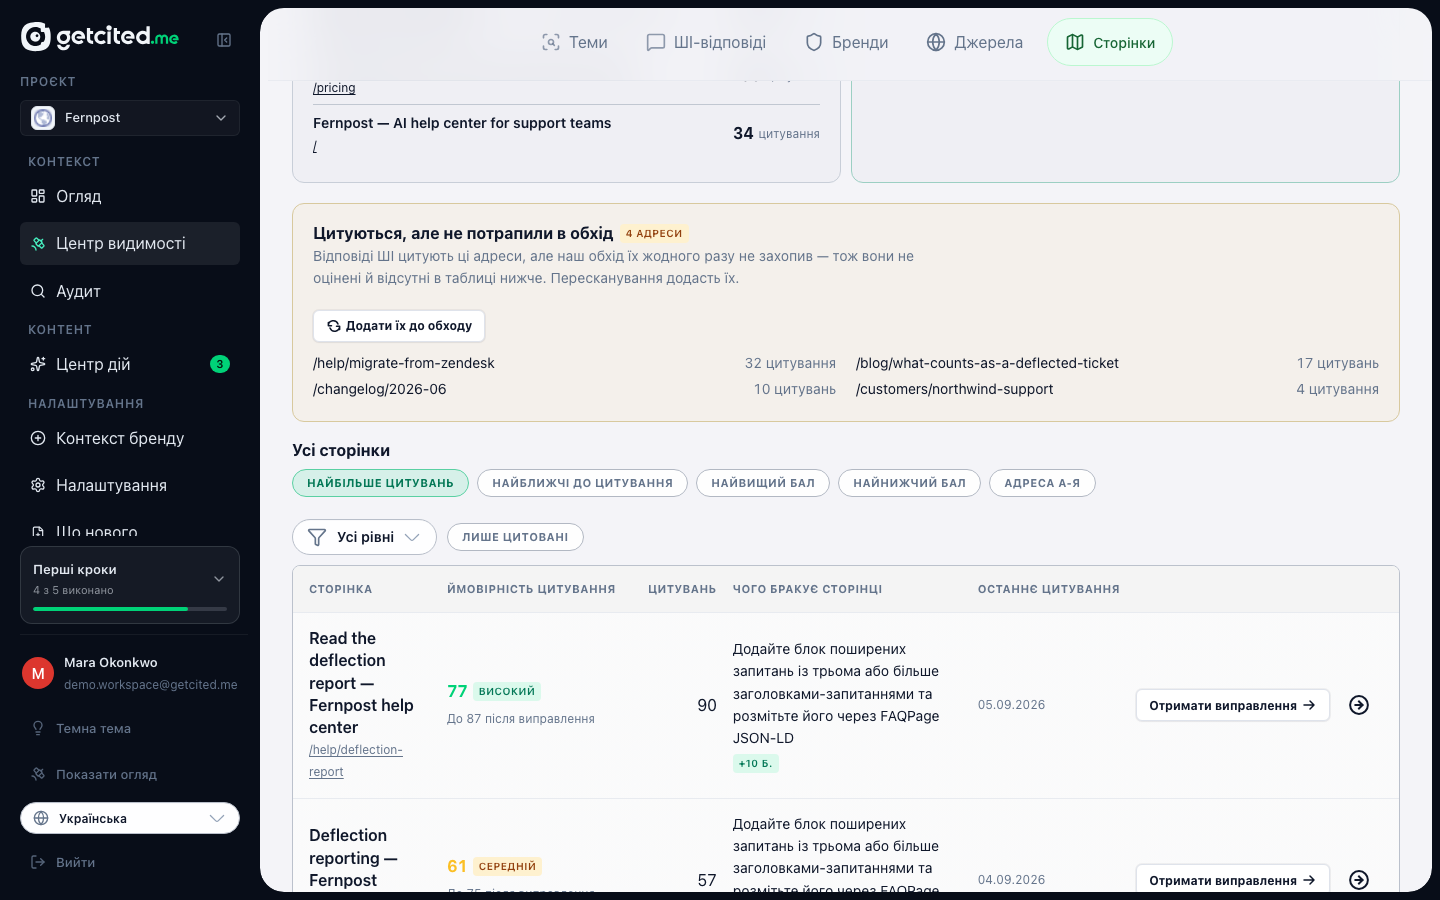Collapse the sidebar panel icon
1440x900 pixels.
(224, 40)
